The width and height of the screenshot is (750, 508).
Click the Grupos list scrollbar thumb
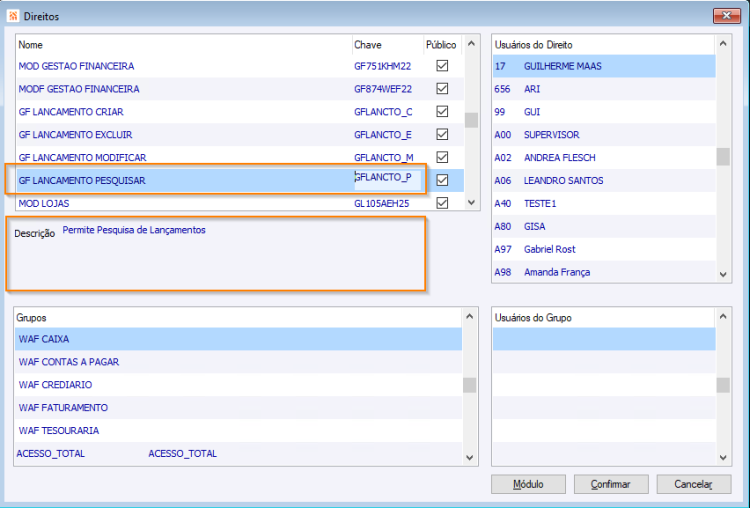click(470, 385)
